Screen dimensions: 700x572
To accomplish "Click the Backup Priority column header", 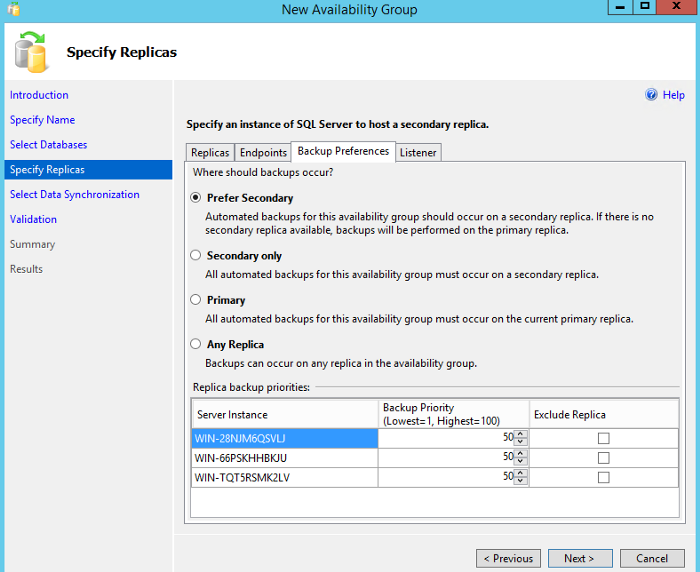I will click(454, 414).
